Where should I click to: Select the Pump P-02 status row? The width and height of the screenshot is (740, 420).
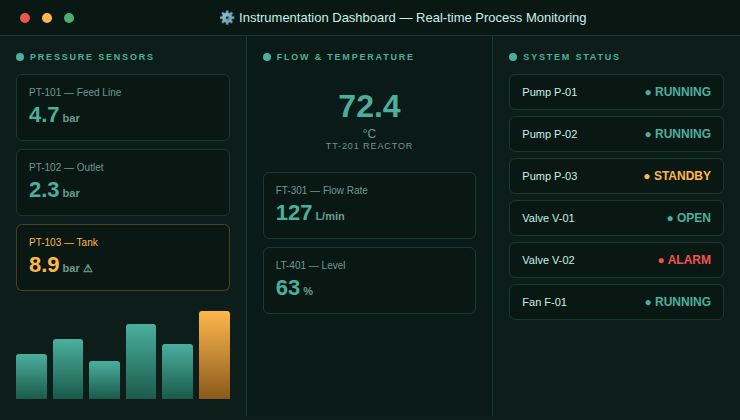tap(616, 134)
